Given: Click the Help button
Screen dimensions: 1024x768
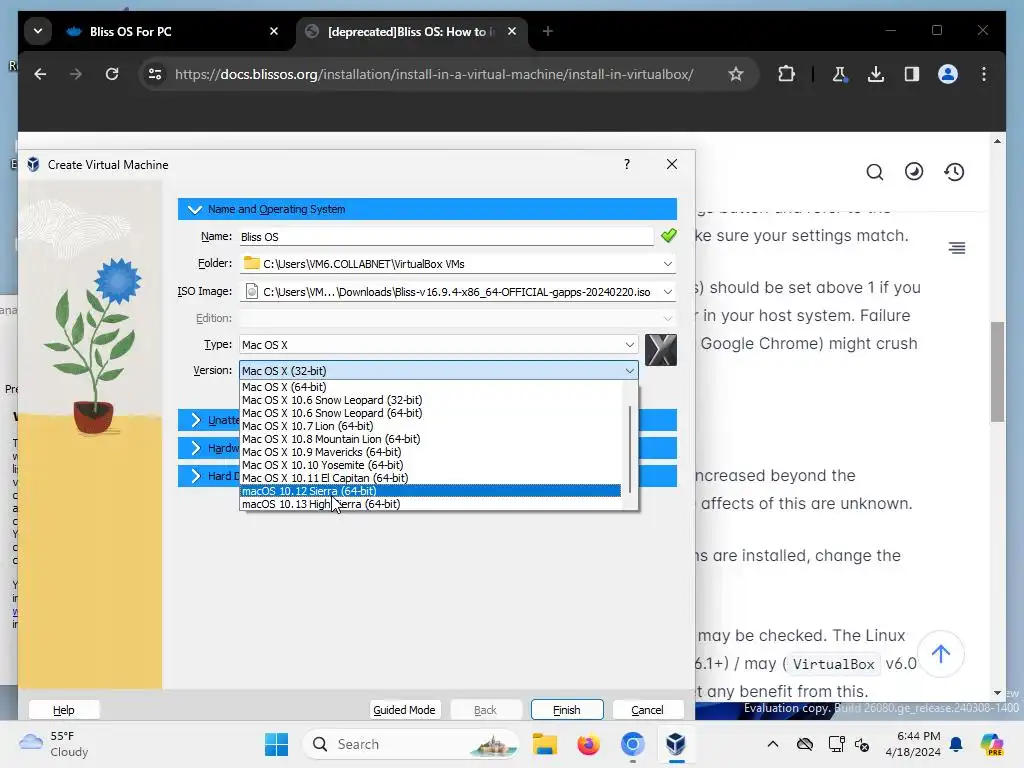Looking at the screenshot, I should 63,710.
